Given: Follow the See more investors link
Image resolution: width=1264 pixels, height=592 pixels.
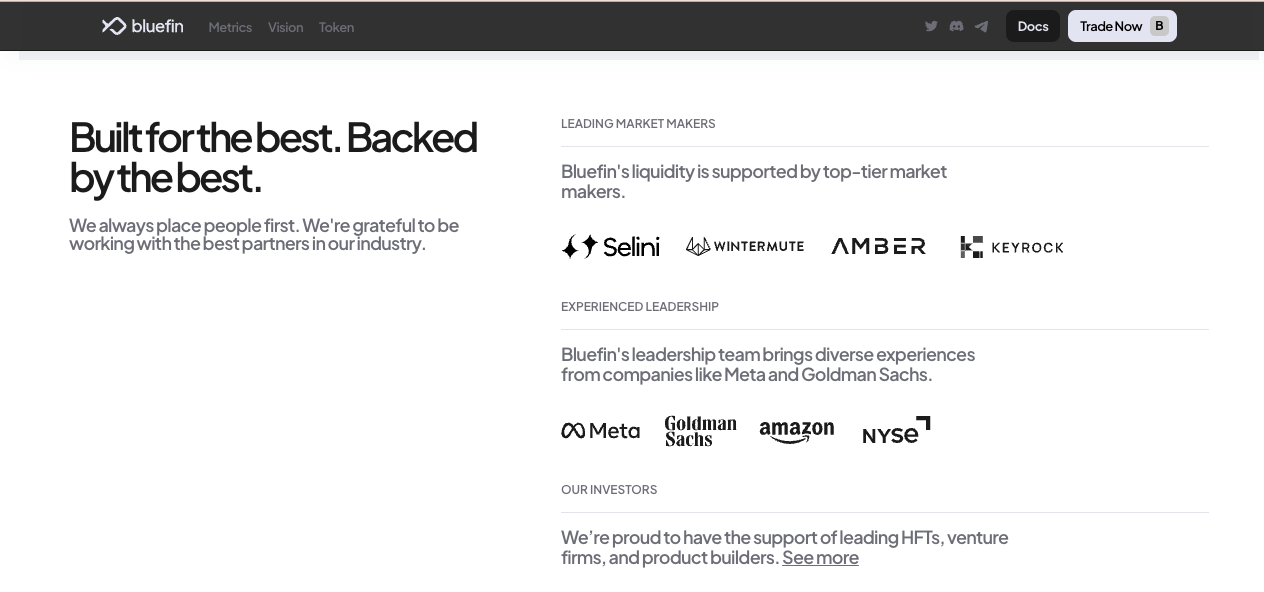Looking at the screenshot, I should click(820, 558).
